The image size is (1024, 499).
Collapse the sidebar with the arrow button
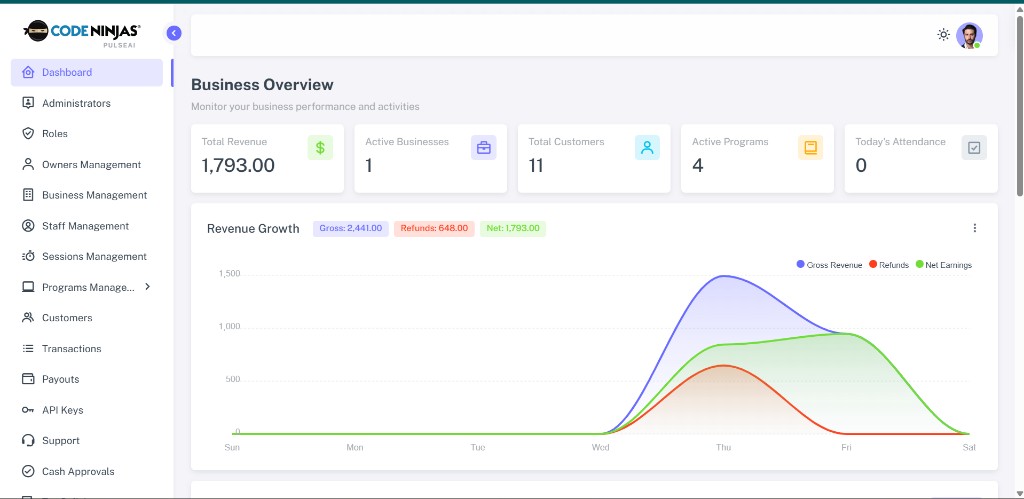[174, 33]
